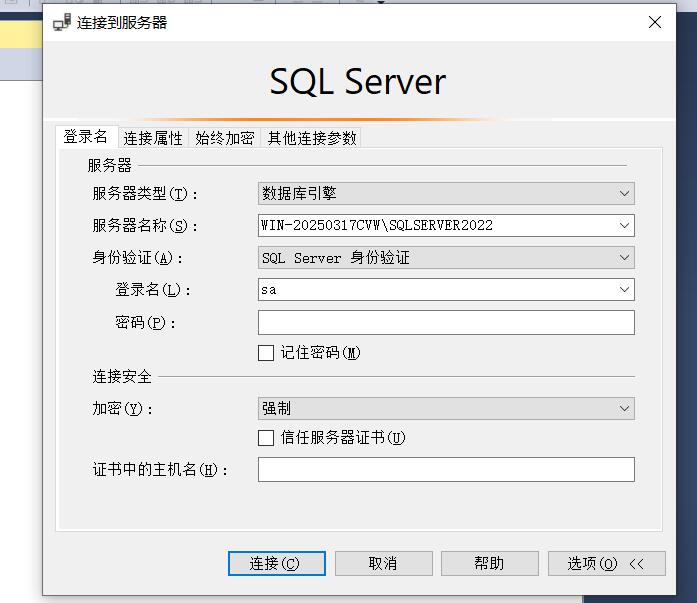
Task: Focus the 密码 input field
Action: pyautogui.click(x=446, y=322)
